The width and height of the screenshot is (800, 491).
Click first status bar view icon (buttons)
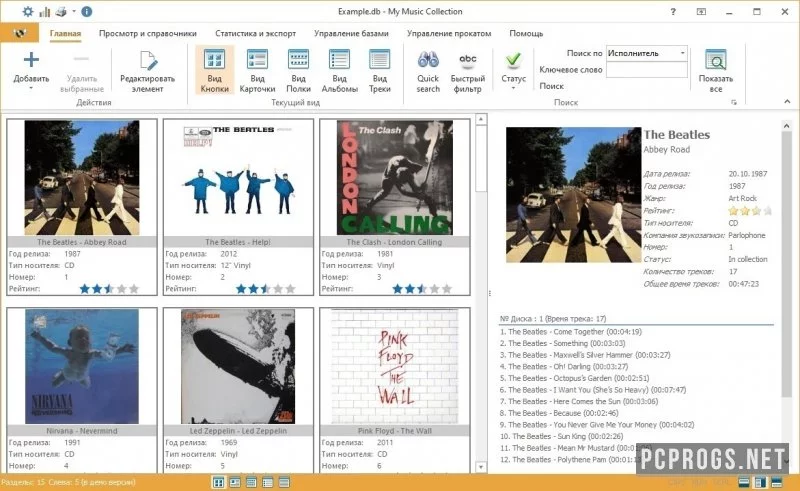(218, 482)
